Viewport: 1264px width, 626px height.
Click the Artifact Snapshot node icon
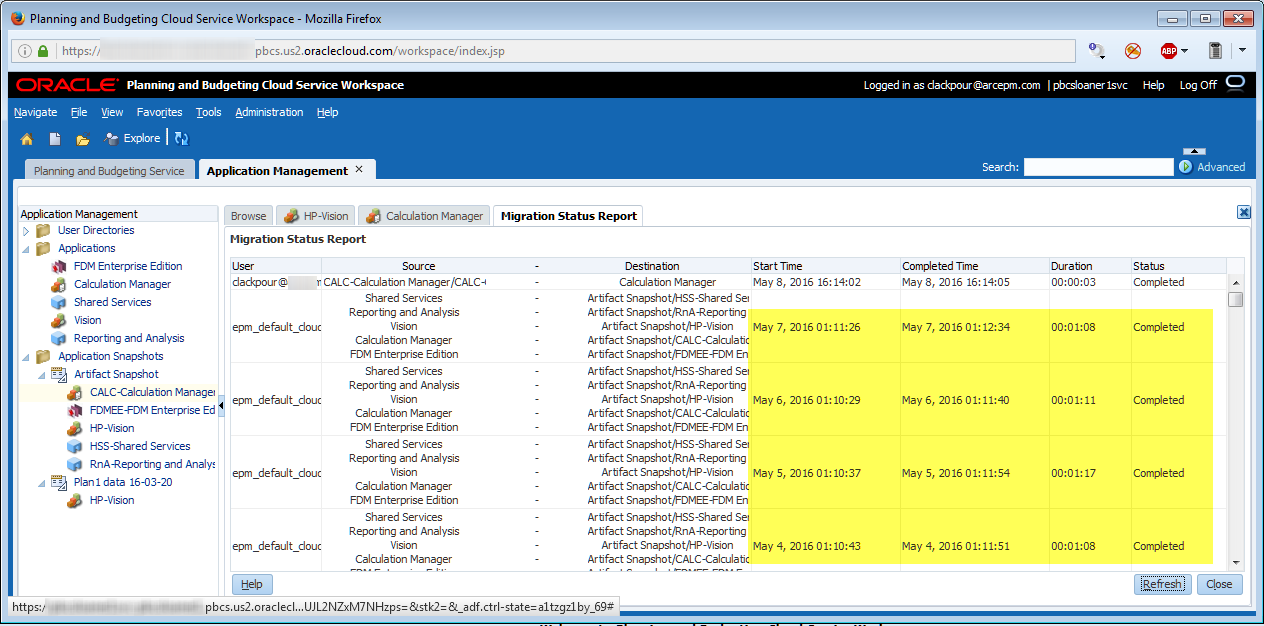coord(59,375)
